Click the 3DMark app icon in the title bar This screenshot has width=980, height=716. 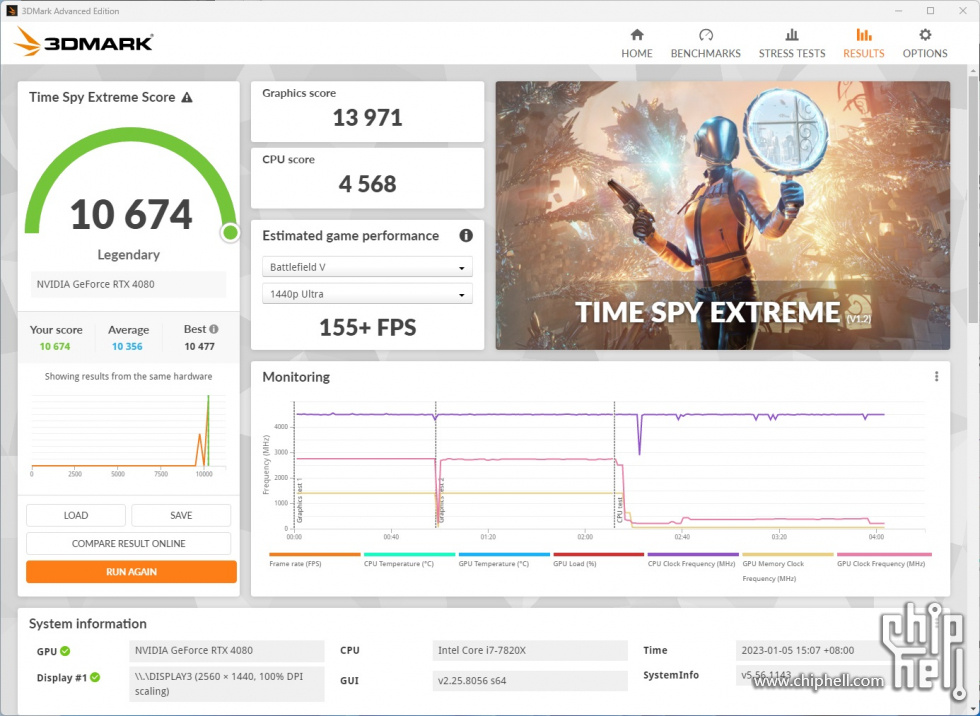(11, 11)
